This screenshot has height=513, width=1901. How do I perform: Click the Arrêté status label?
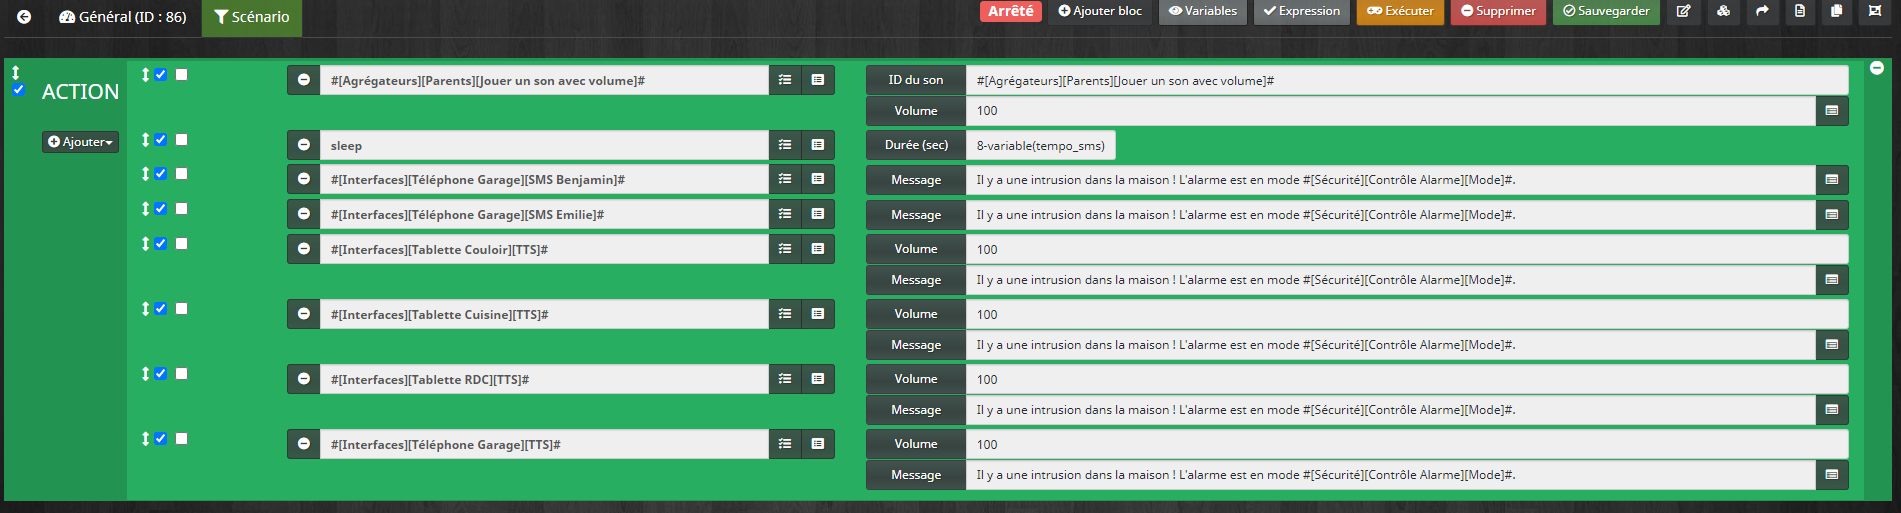pos(1011,11)
